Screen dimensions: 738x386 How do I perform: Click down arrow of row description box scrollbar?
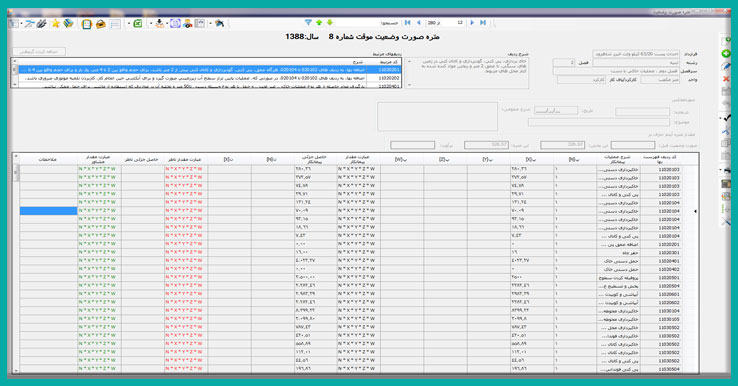[x=409, y=85]
